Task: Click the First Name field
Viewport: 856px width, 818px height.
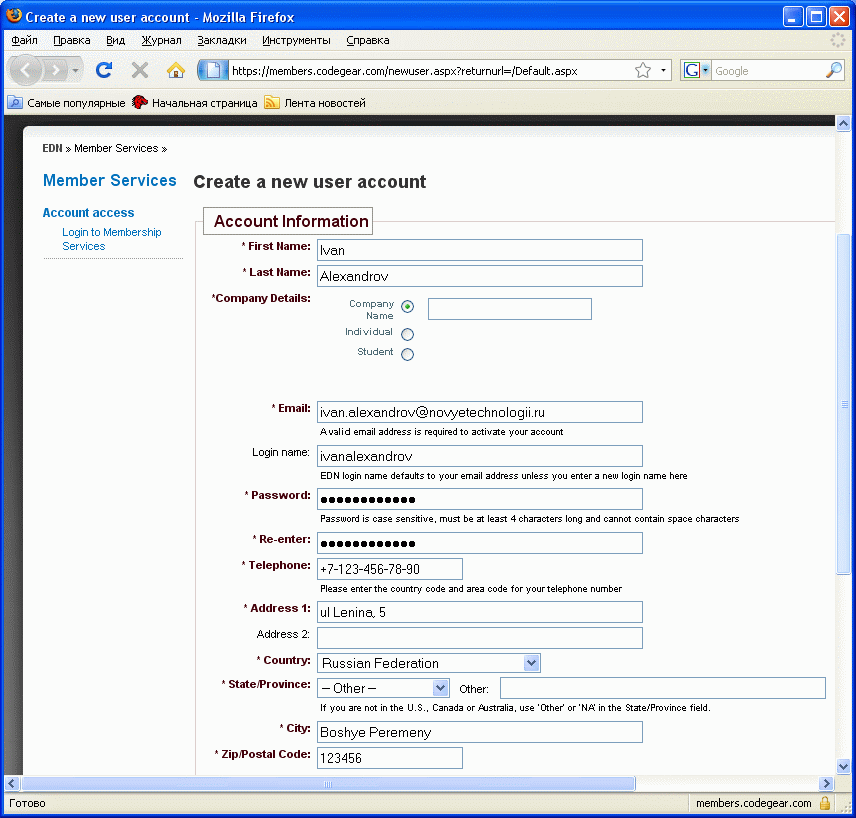Action: 479,250
